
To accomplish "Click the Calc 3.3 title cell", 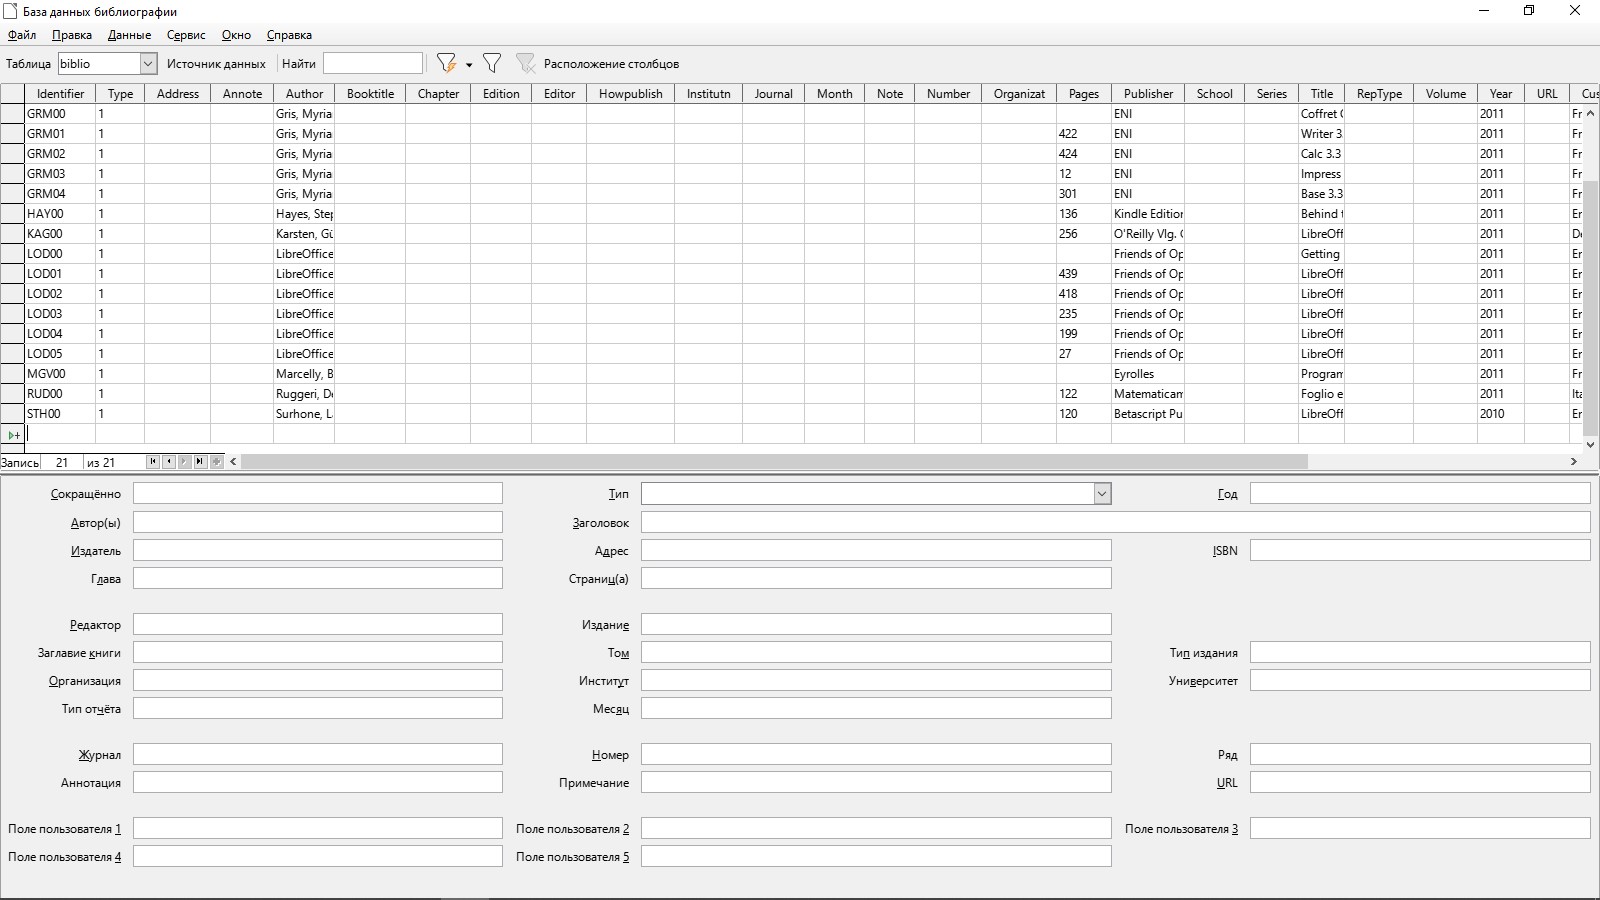I will coord(1322,154).
